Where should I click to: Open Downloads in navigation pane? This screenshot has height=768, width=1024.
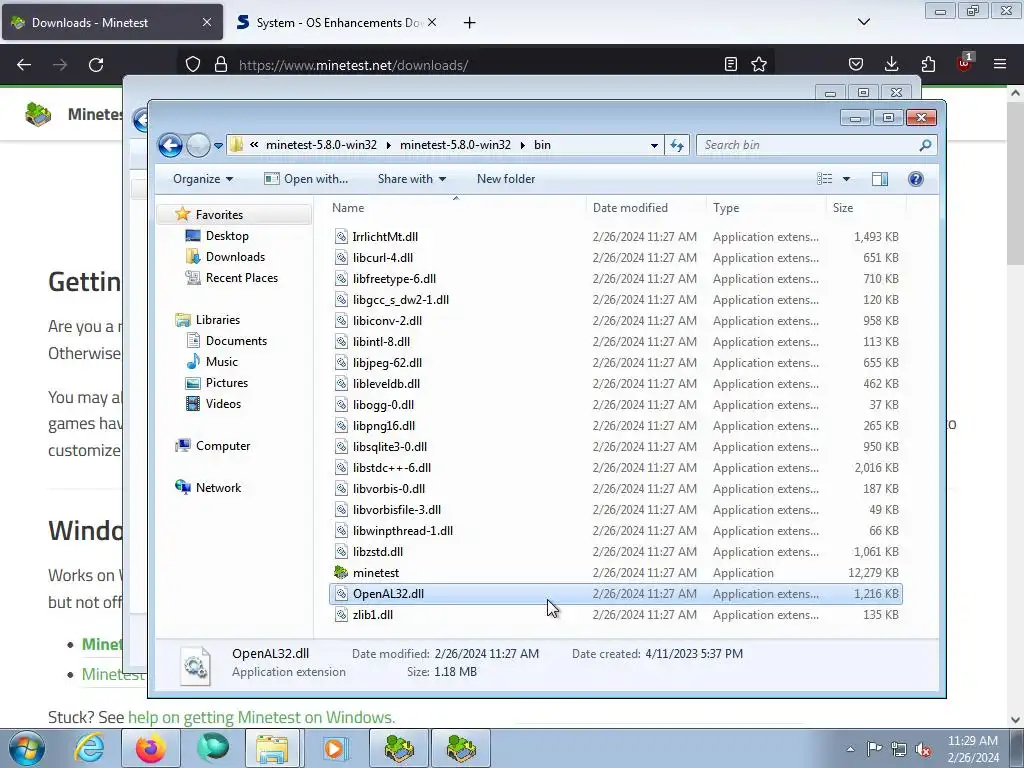235,257
